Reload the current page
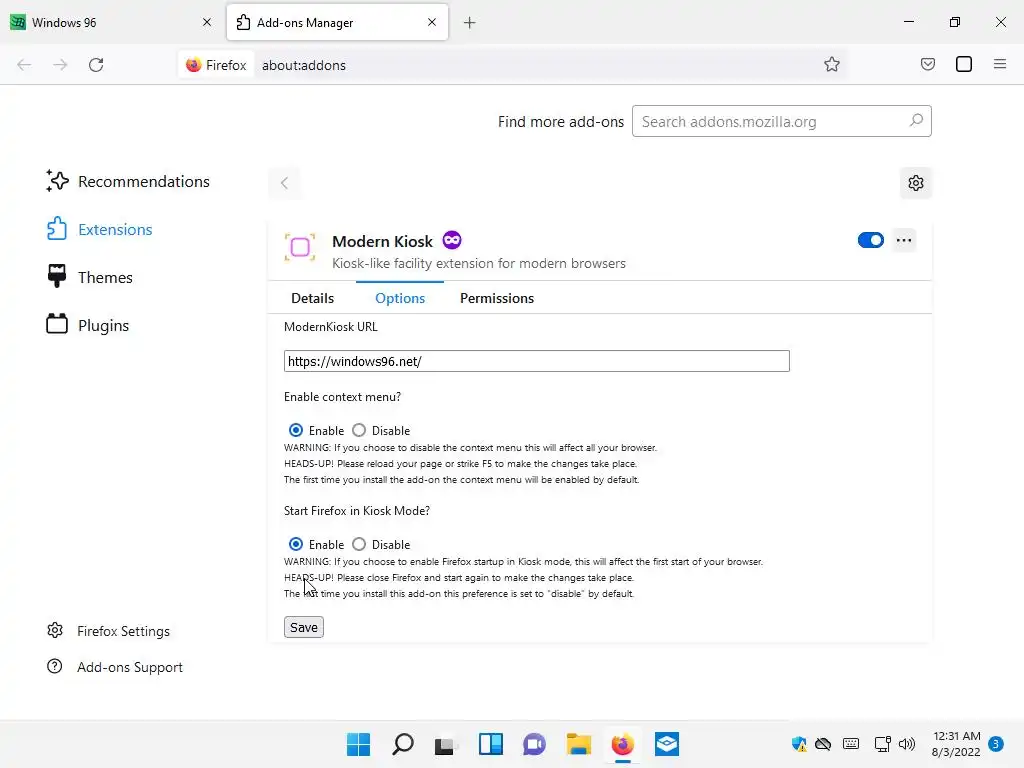This screenshot has width=1024, height=768. point(96,65)
